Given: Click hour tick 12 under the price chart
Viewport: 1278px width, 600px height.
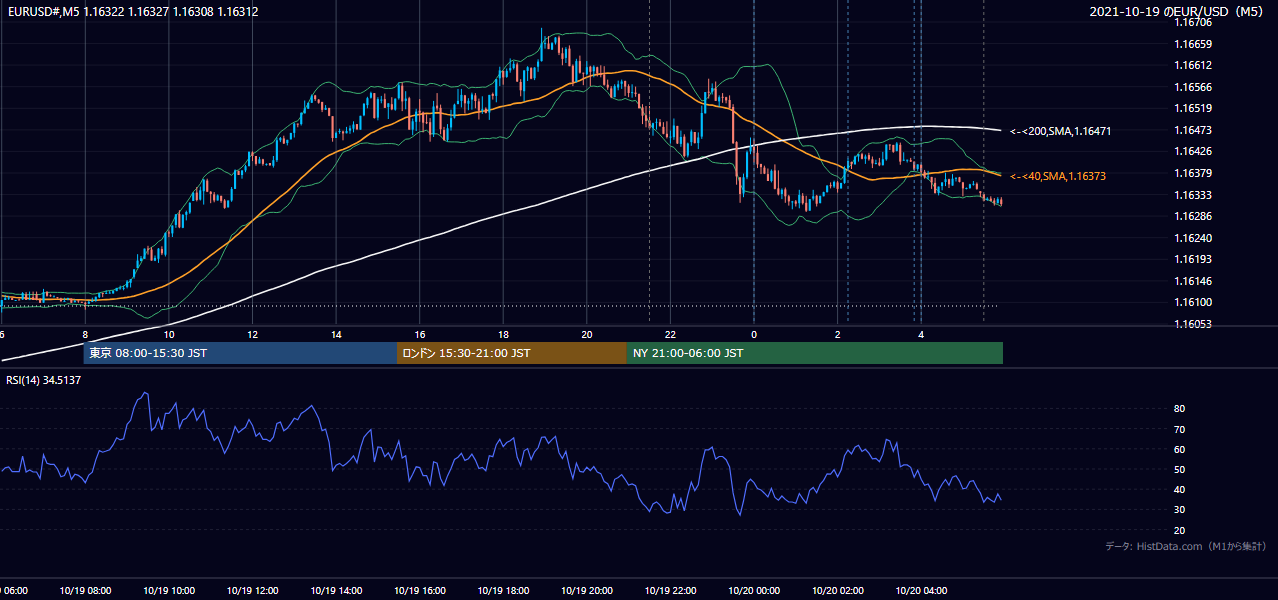Looking at the screenshot, I should coord(252,334).
